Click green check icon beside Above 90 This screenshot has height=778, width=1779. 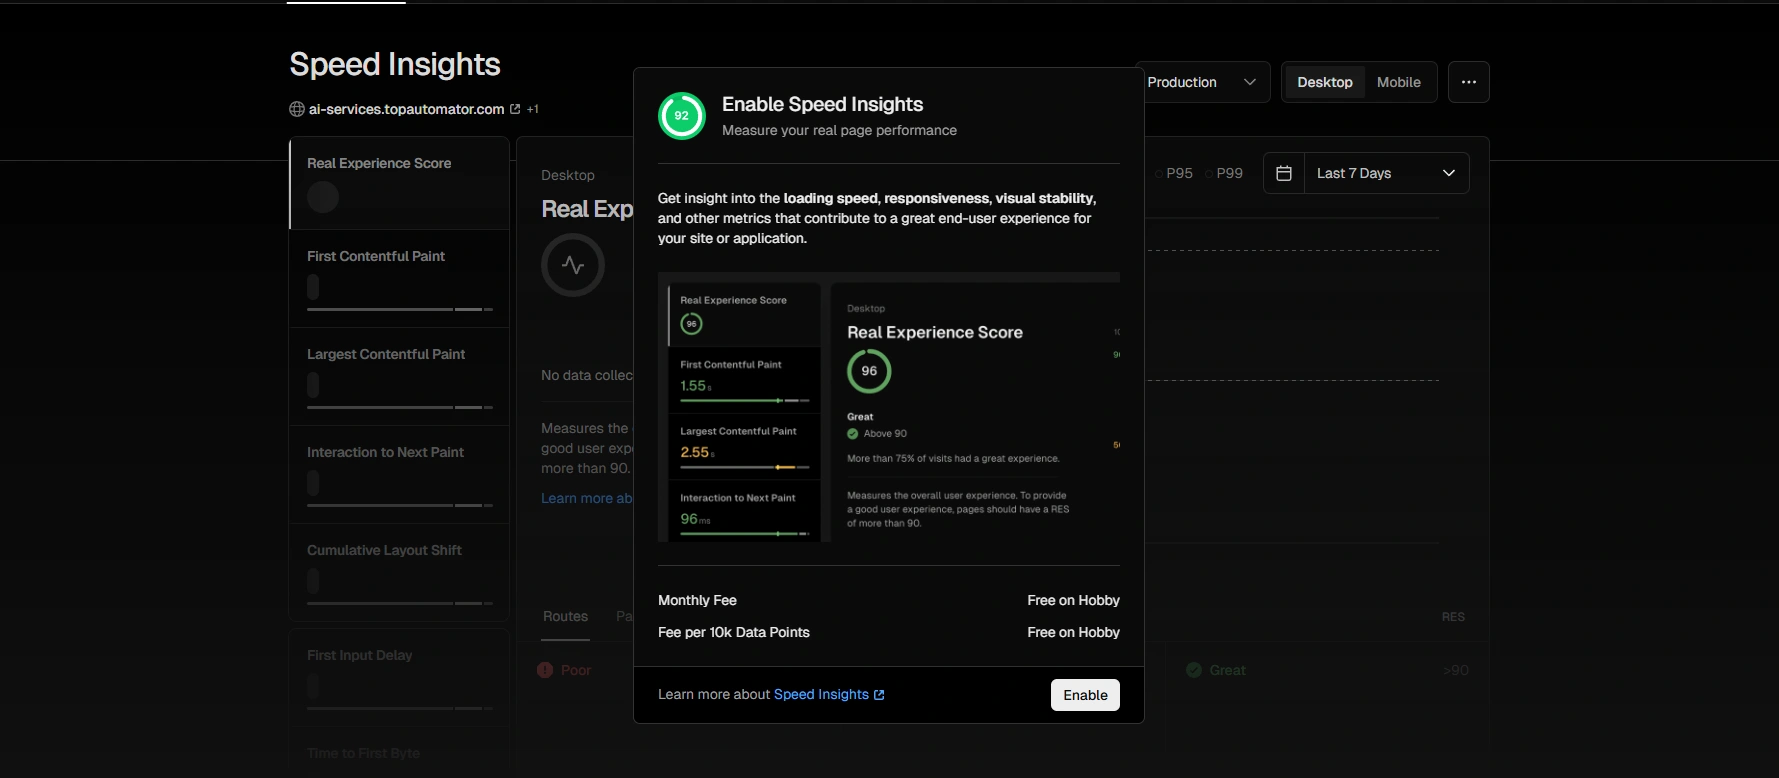[853, 434]
